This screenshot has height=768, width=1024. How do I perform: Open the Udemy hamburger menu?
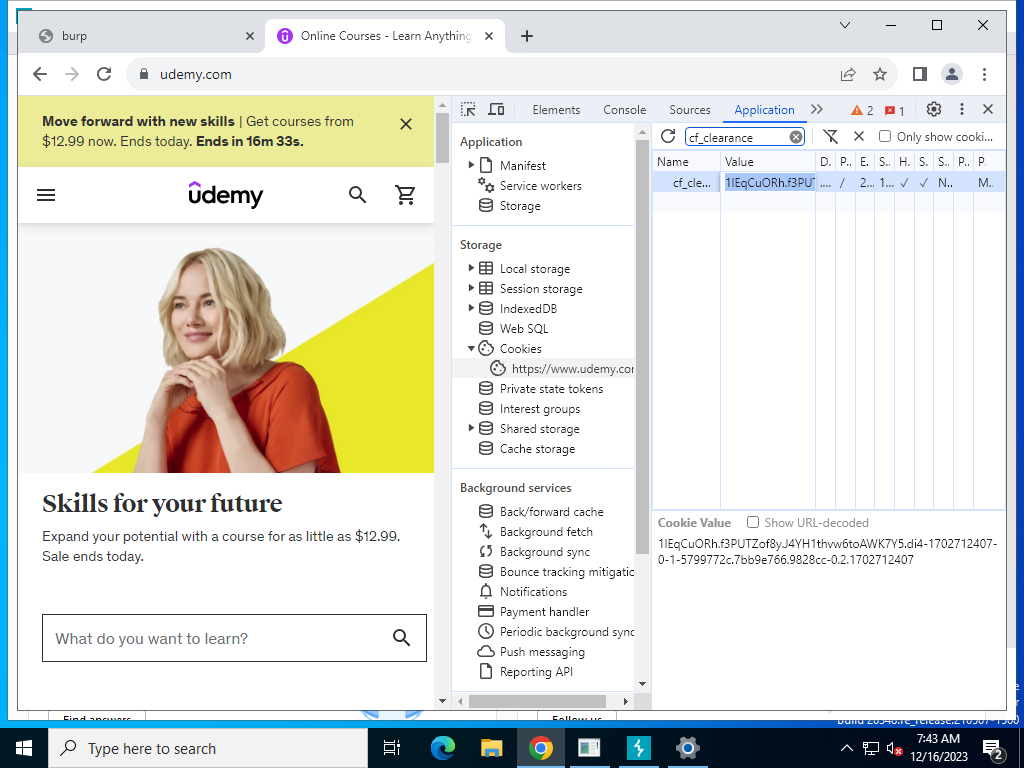click(x=46, y=195)
